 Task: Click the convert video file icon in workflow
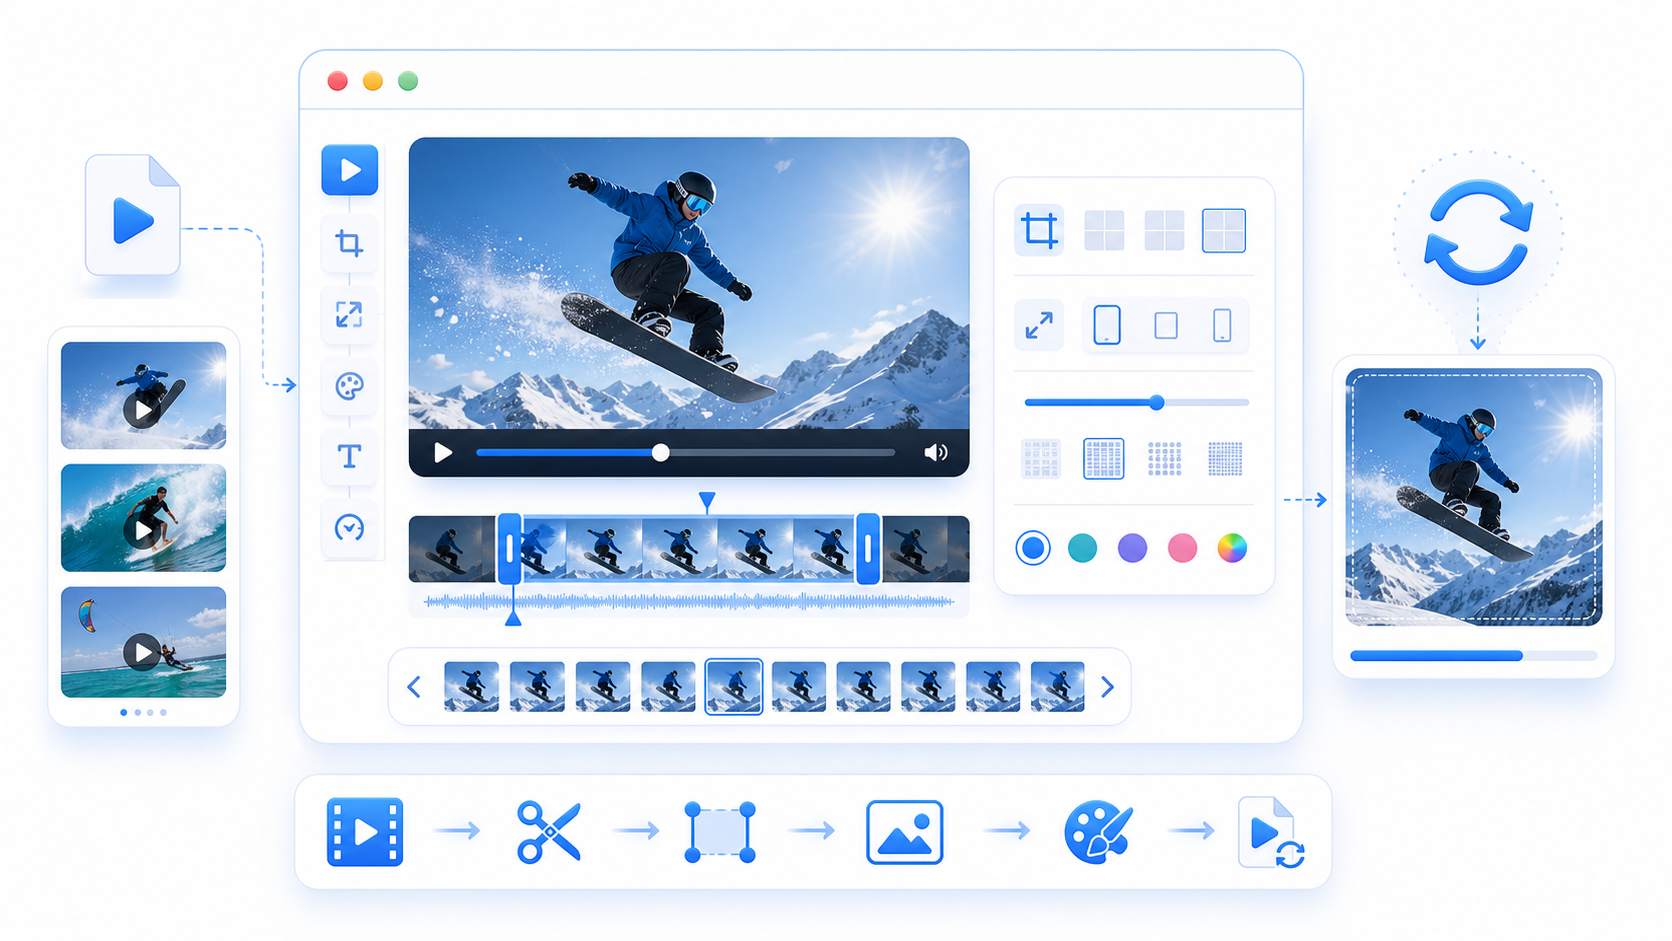(x=1271, y=832)
